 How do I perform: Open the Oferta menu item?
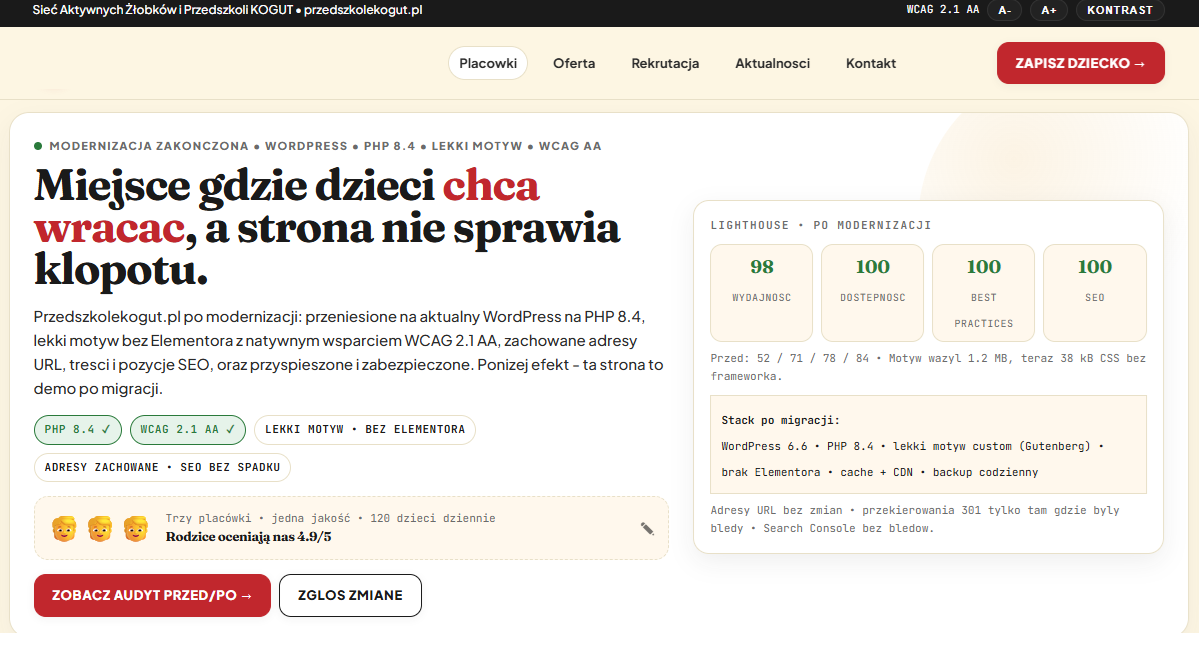click(x=574, y=63)
